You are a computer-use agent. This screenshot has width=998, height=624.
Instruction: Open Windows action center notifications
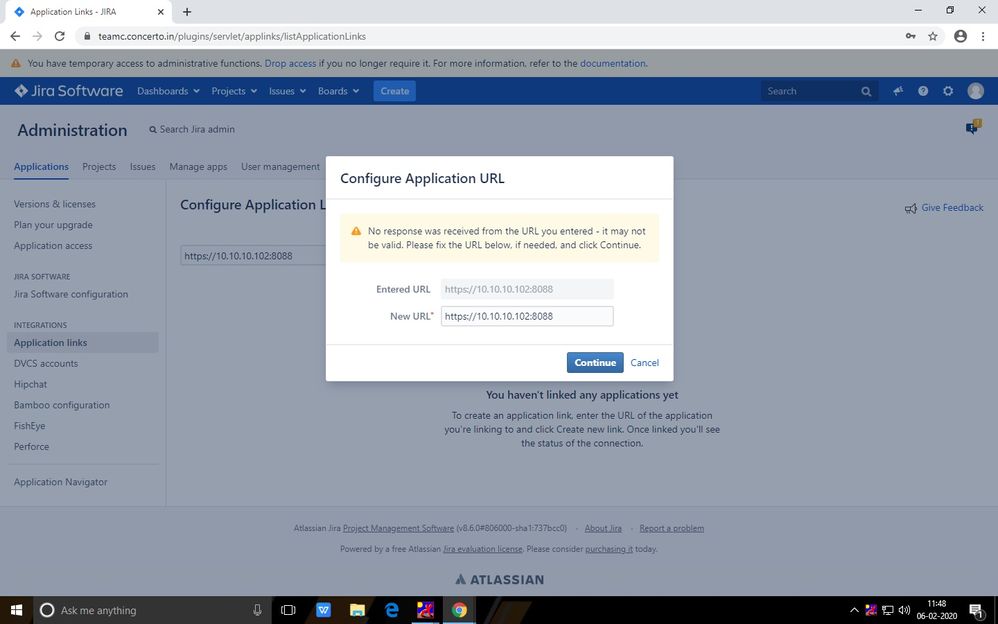point(977,611)
